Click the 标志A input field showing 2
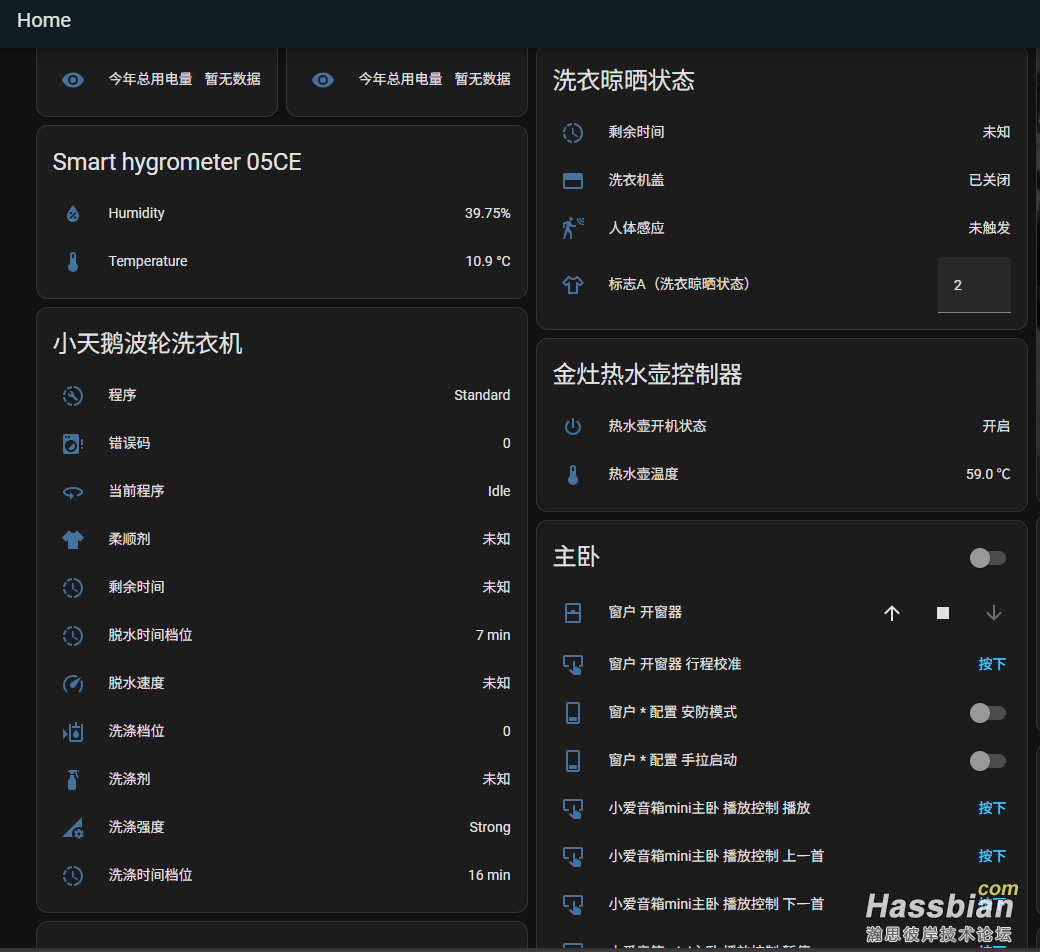 [974, 285]
